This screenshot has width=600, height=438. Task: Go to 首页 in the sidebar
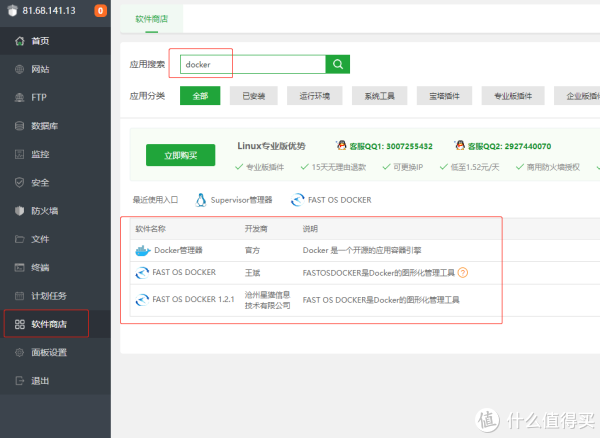[40, 41]
